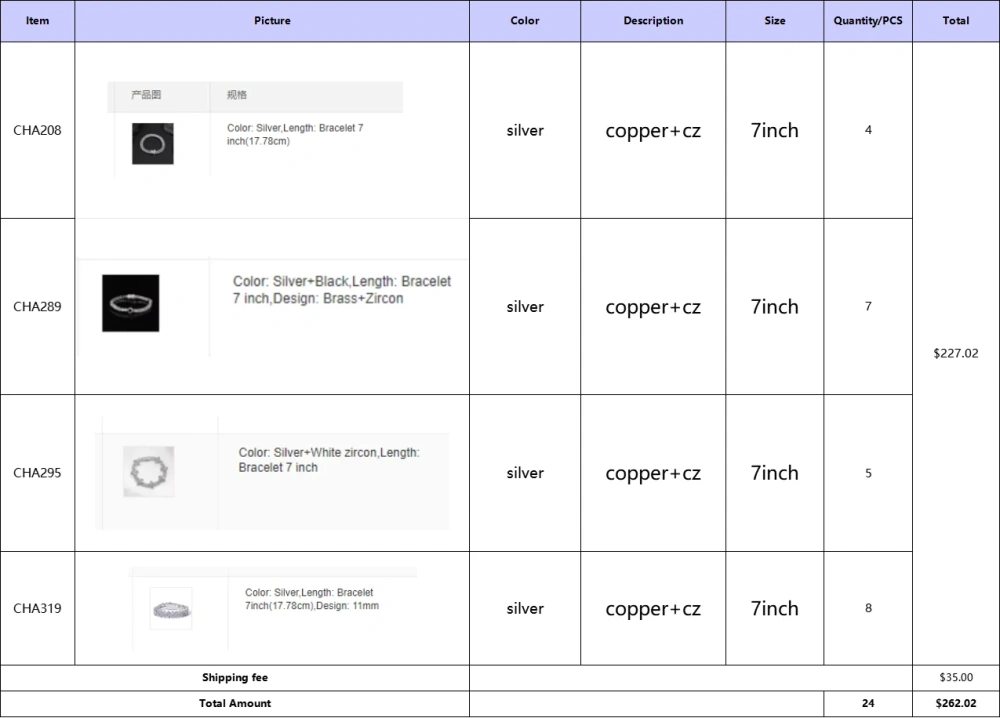This screenshot has height=718, width=1000.
Task: Select the $35.00 shipping fee amount
Action: [955, 678]
